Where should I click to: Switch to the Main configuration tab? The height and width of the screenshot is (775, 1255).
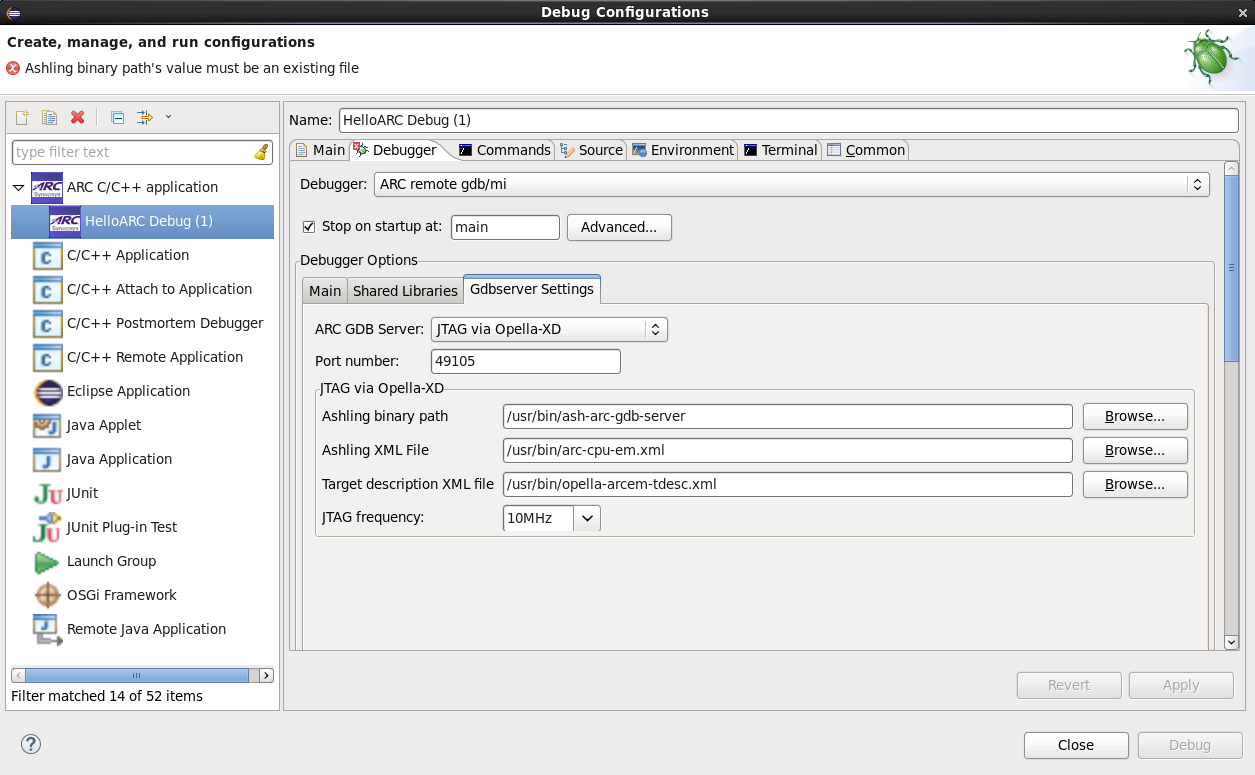[x=319, y=150]
